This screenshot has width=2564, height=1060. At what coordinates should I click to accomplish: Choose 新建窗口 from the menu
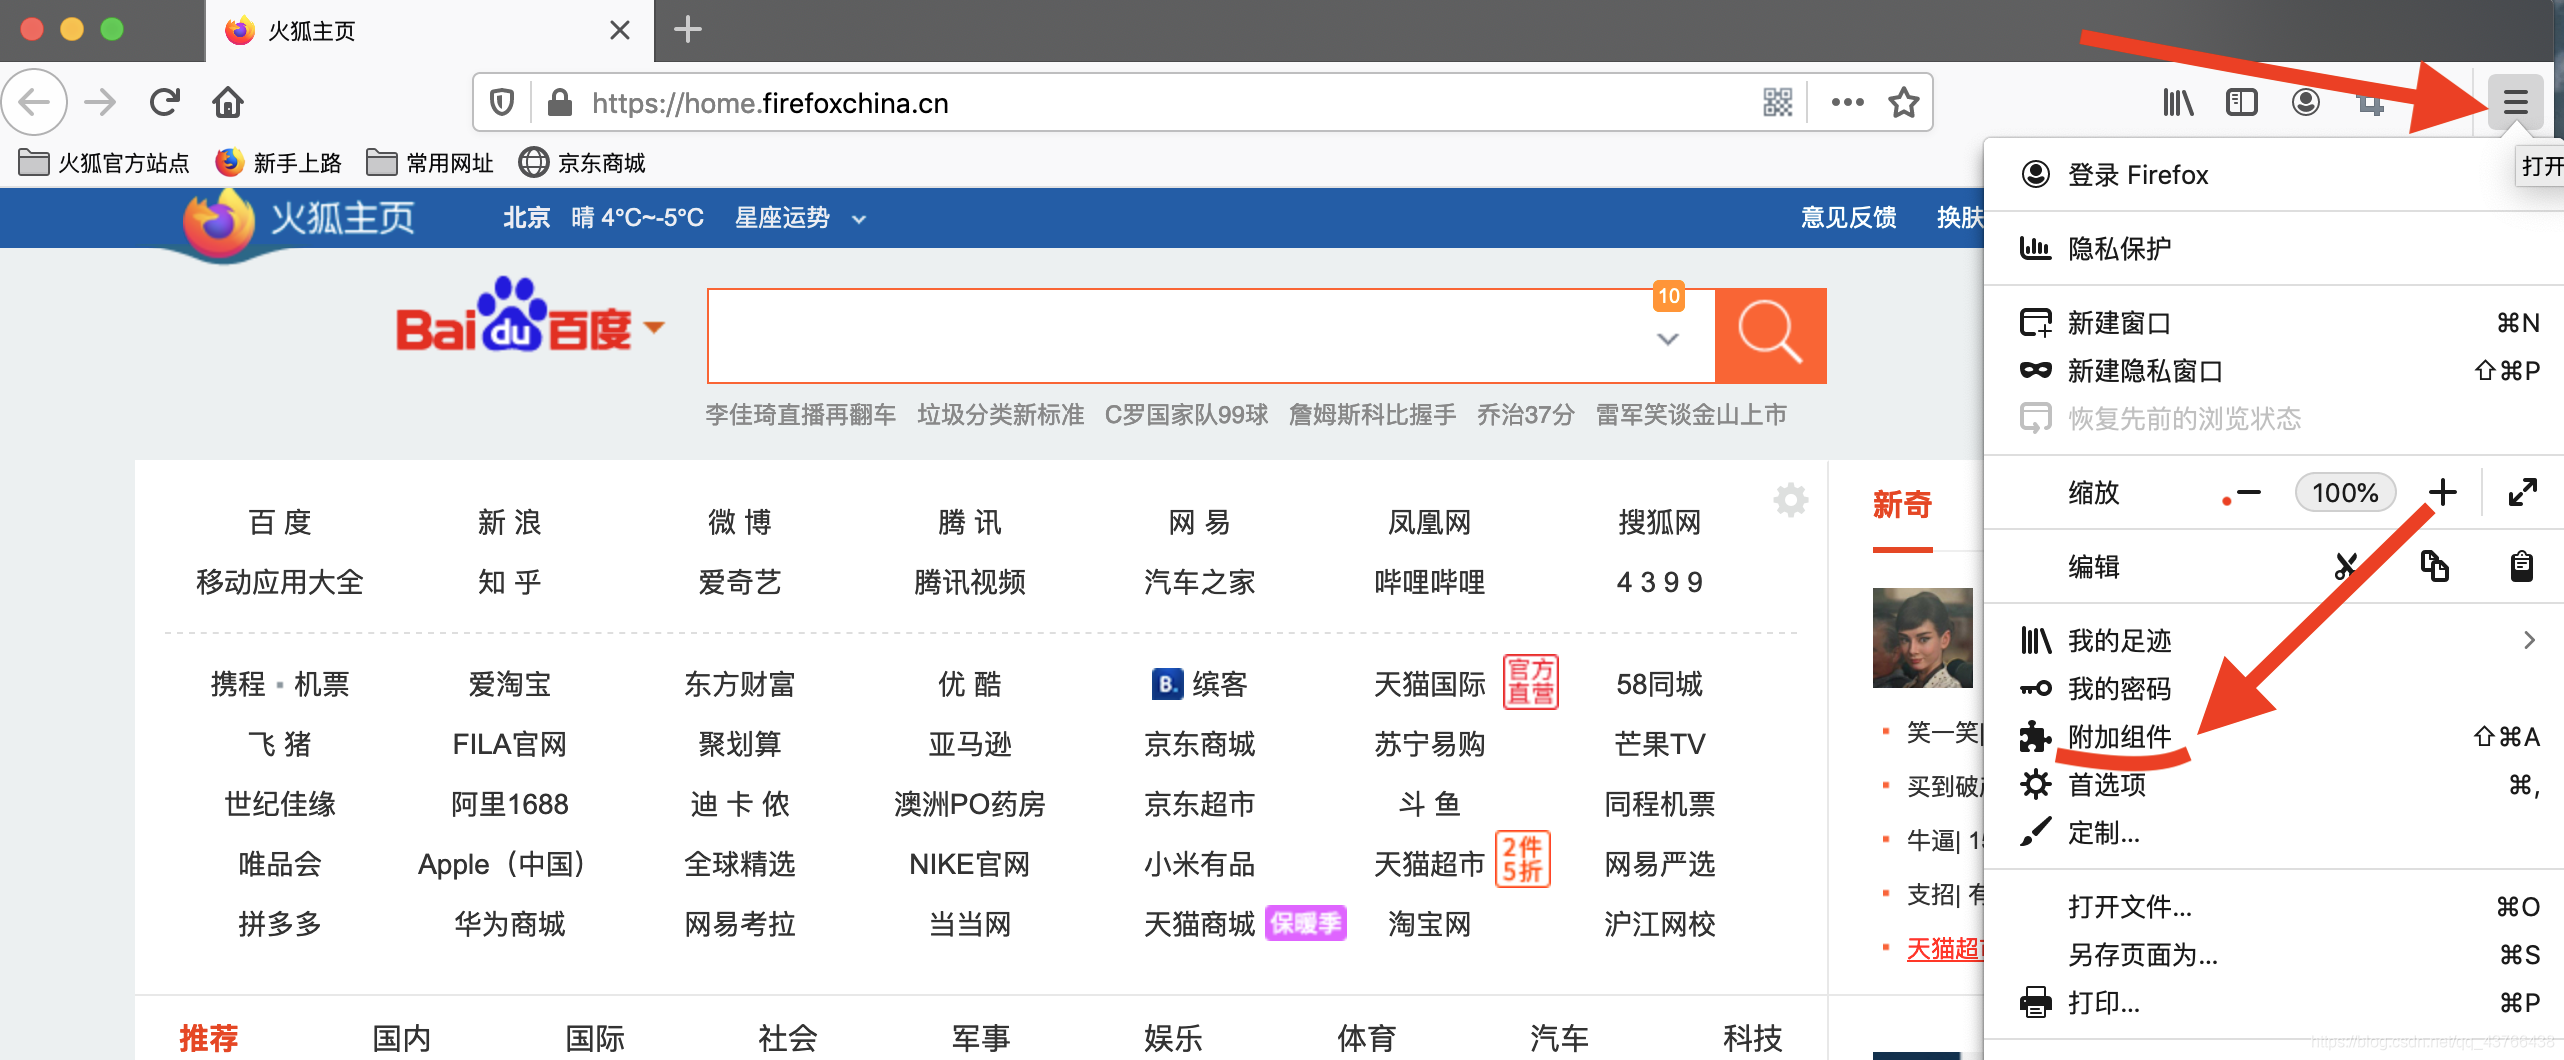2274,323
